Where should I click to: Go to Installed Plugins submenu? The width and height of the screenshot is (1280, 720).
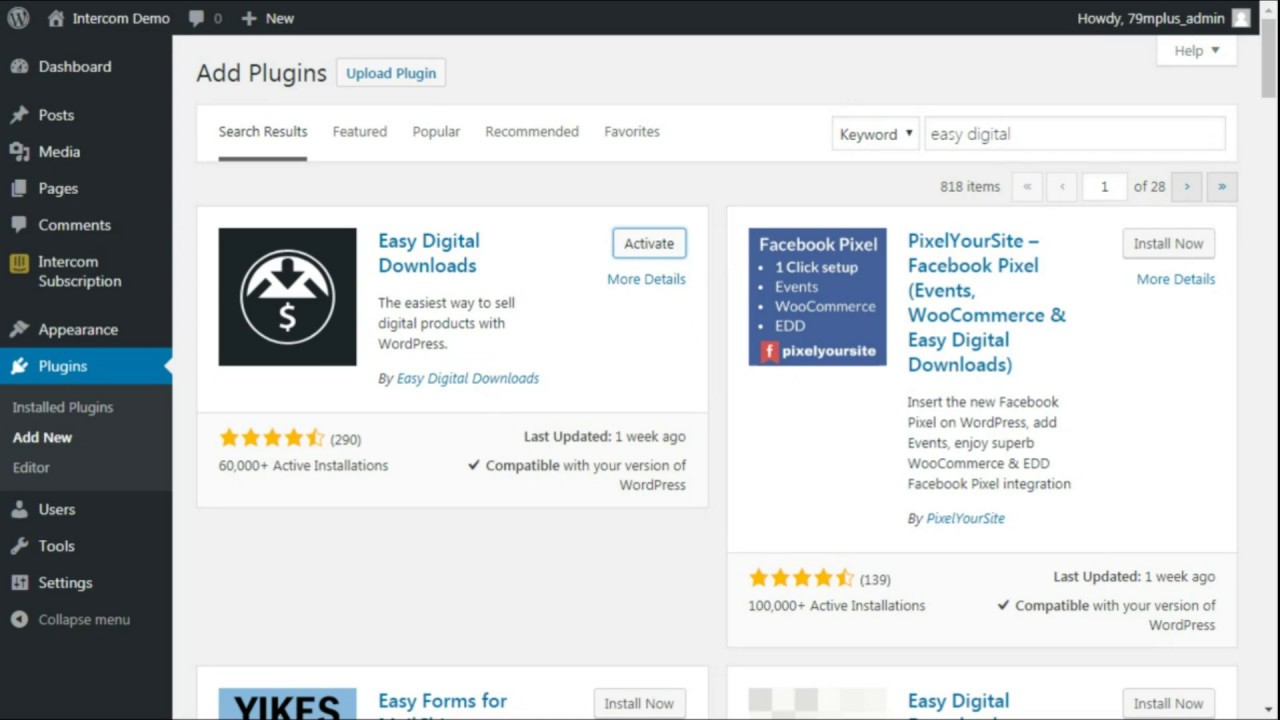63,407
